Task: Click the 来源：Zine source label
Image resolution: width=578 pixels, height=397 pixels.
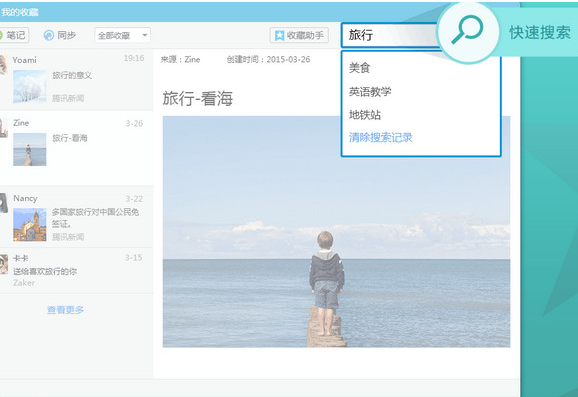Action: click(181, 60)
